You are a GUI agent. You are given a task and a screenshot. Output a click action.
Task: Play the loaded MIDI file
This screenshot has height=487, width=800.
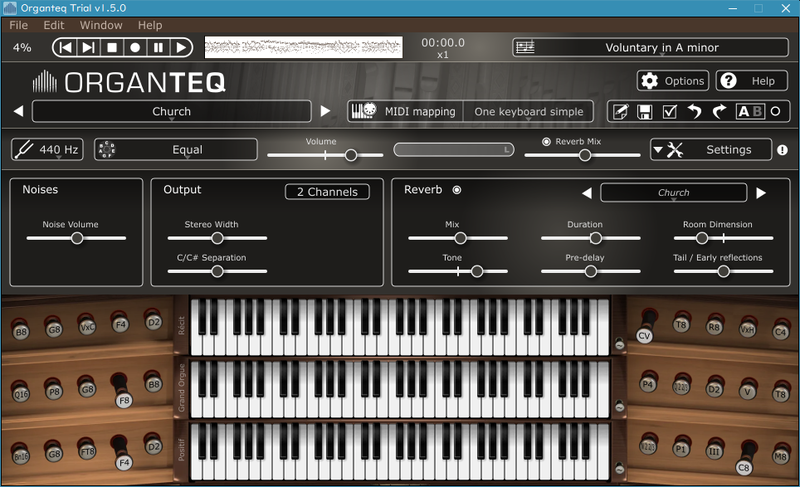pyautogui.click(x=181, y=47)
